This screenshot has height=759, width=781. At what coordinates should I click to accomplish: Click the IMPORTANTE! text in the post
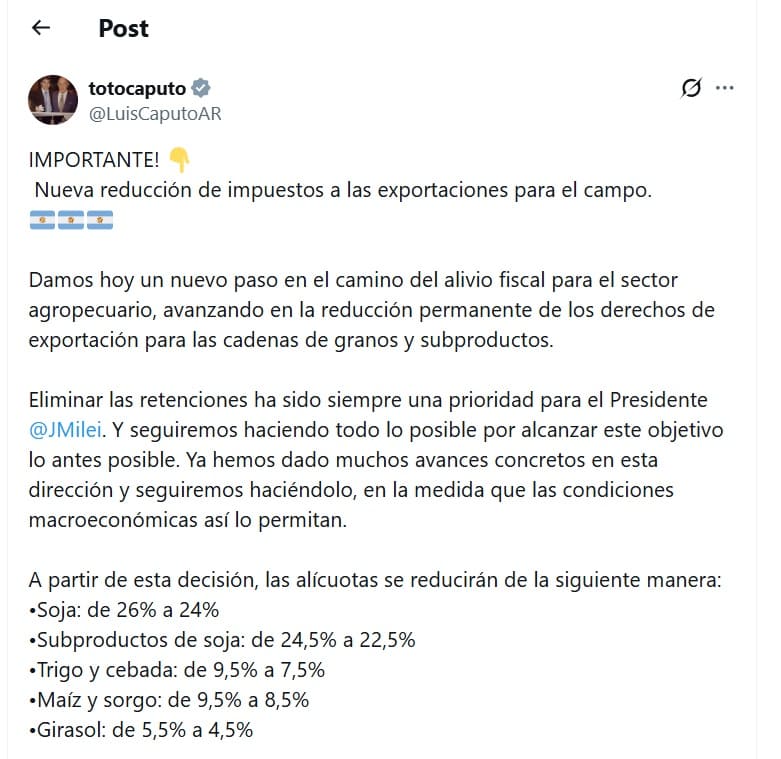tap(94, 161)
